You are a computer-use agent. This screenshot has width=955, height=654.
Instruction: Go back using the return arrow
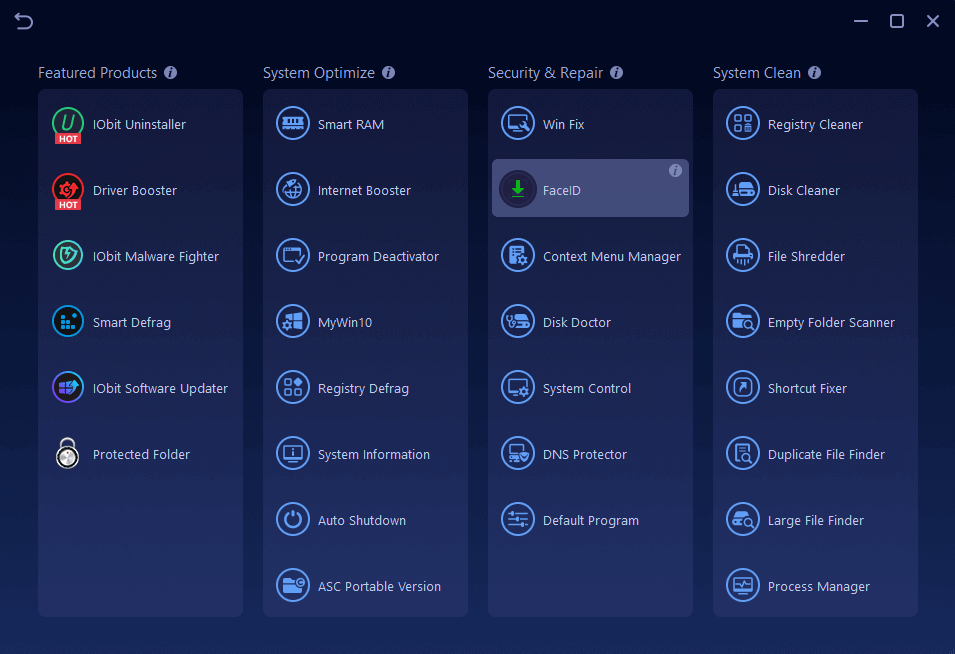[x=24, y=21]
